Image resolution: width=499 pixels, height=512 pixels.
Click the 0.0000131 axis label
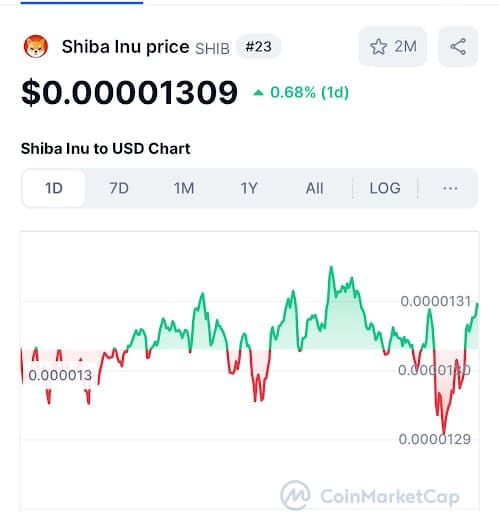tap(436, 301)
